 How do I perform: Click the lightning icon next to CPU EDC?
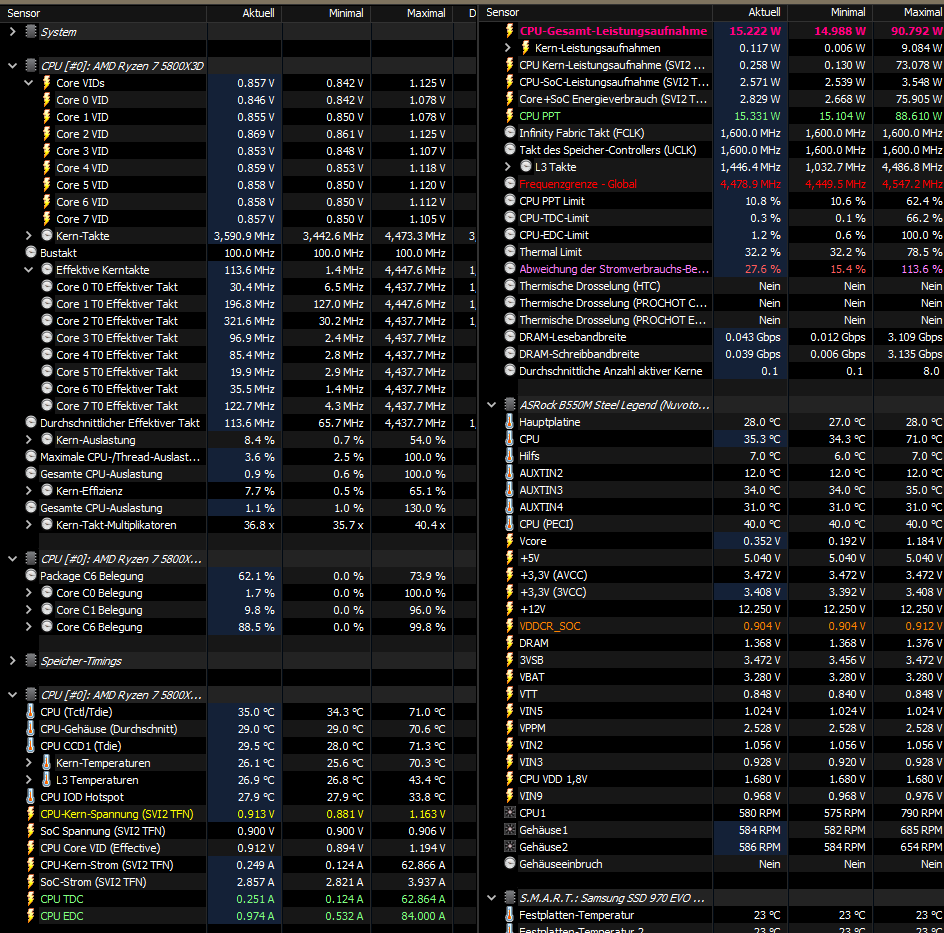pos(30,915)
